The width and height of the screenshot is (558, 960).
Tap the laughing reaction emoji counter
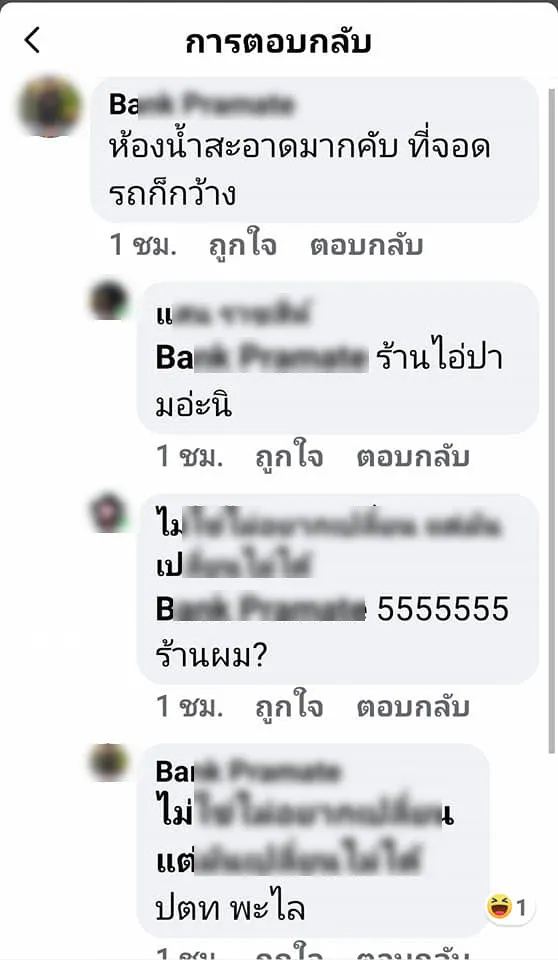(507, 907)
